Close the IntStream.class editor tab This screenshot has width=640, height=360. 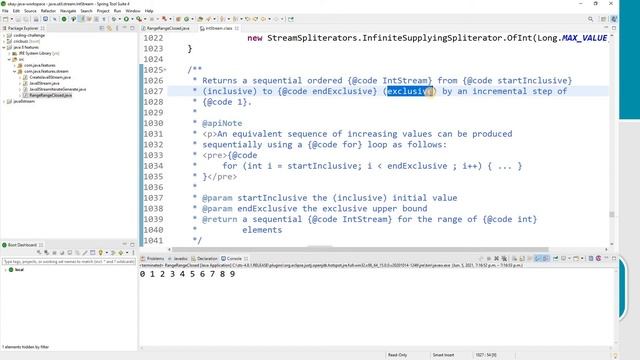click(237, 28)
